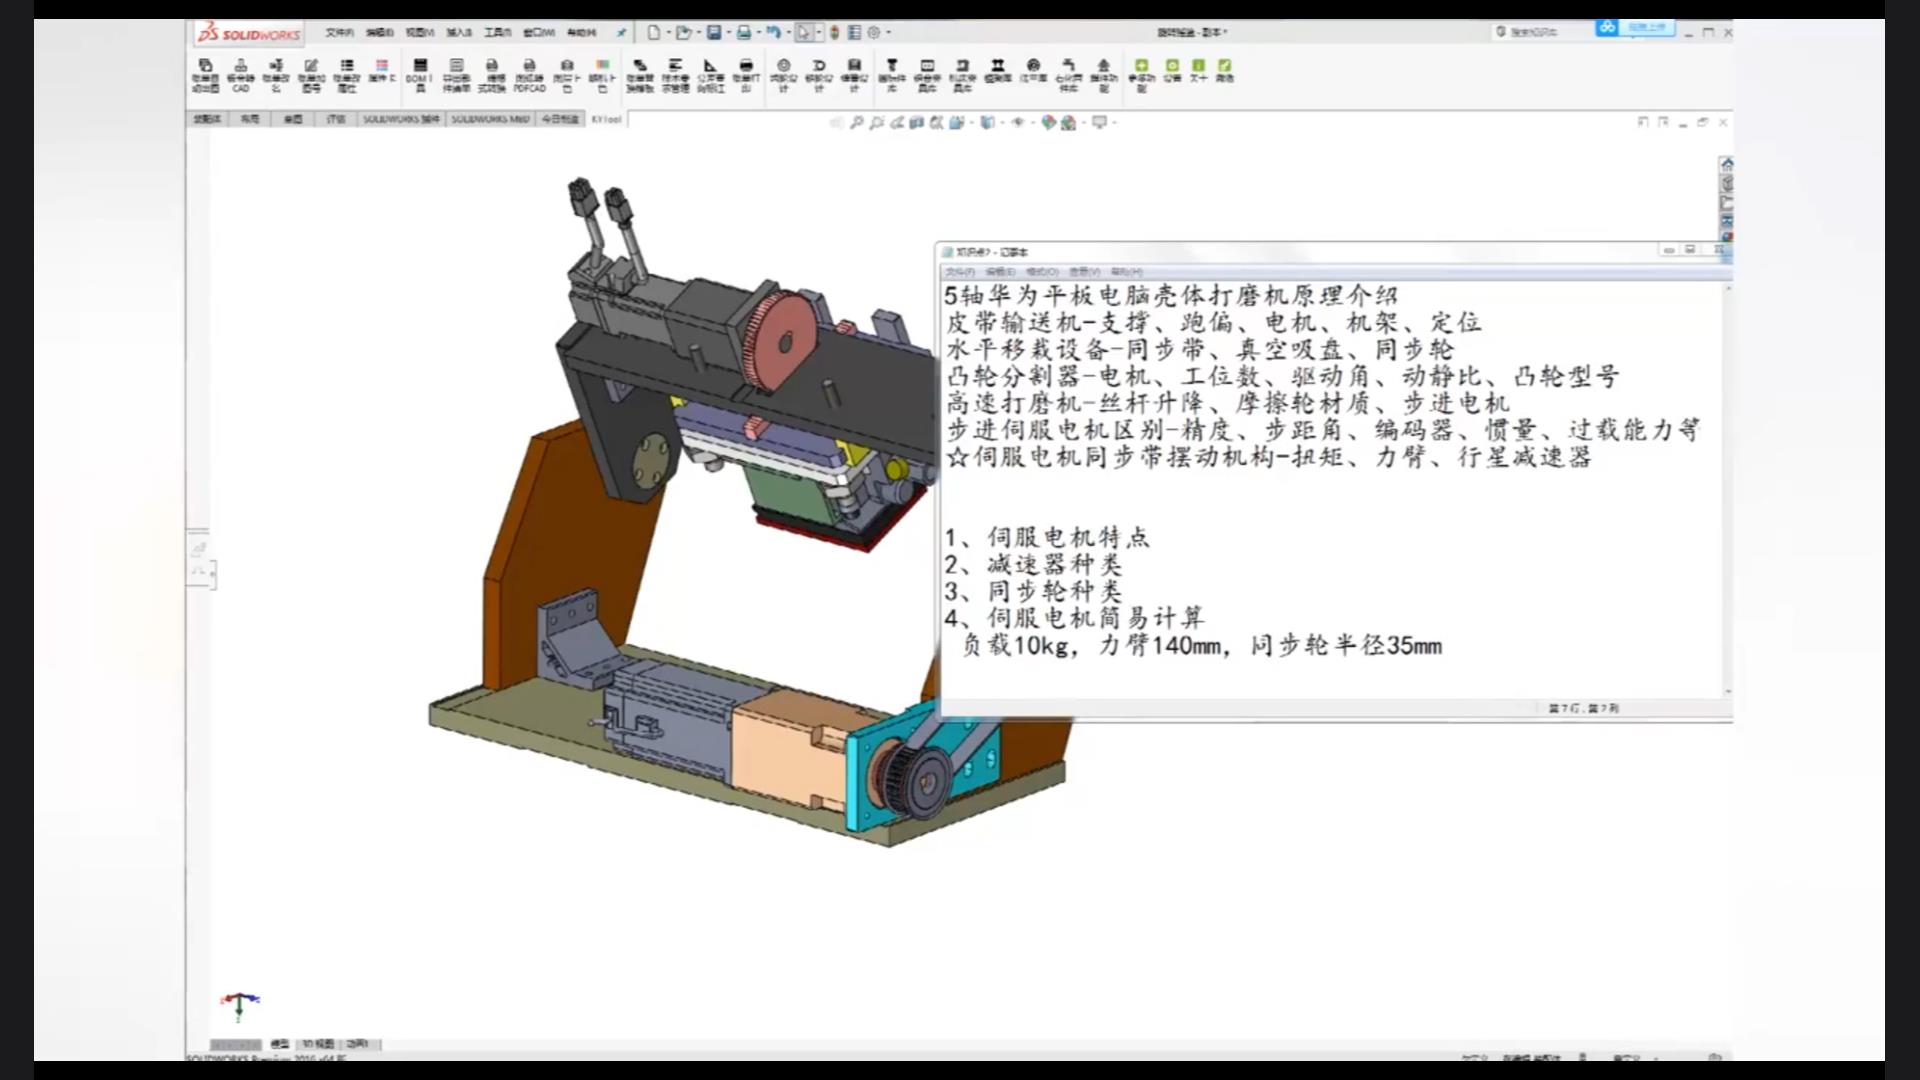
Task: Click the Save icon in quick toolbar
Action: click(x=714, y=32)
